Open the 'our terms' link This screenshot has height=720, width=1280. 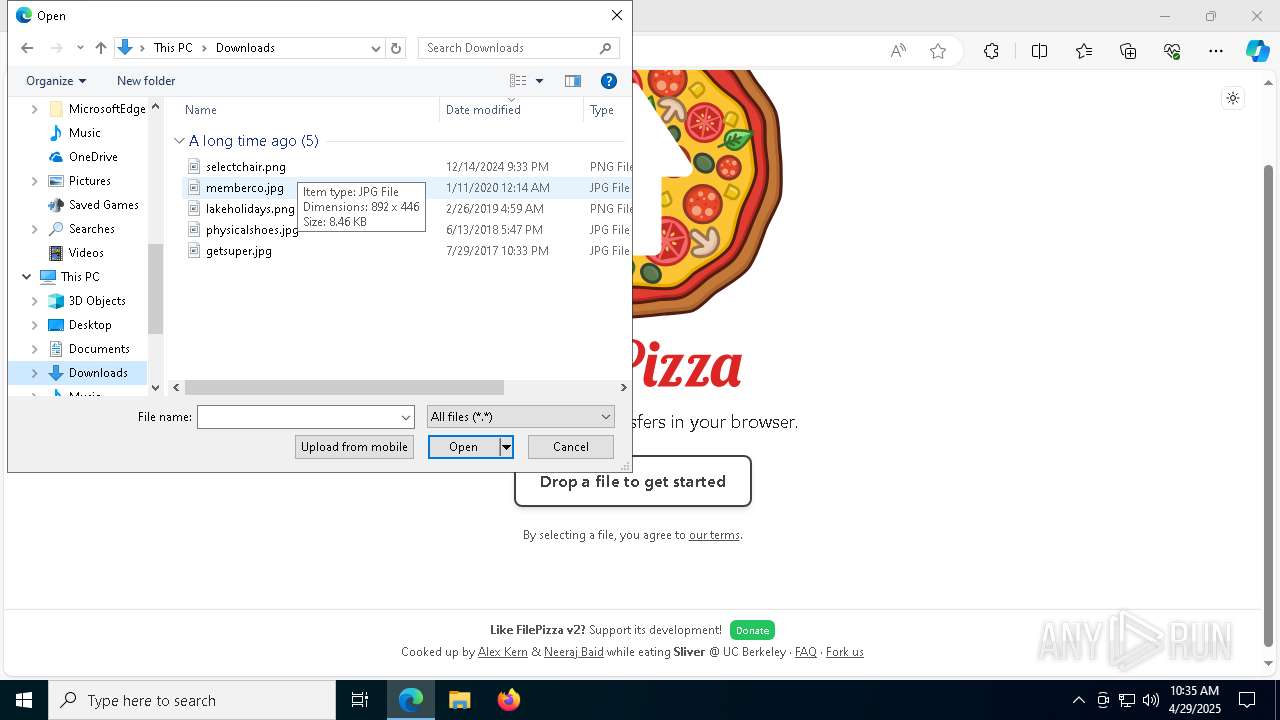coord(714,535)
